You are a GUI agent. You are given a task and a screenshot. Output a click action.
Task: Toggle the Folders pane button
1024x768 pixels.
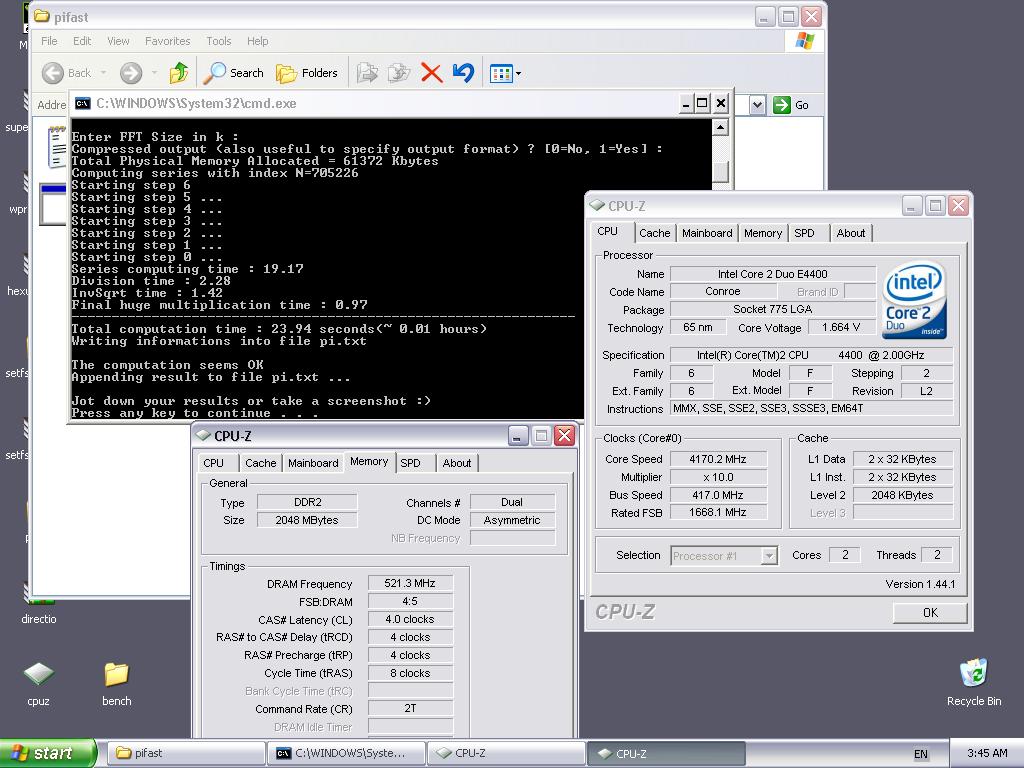[x=307, y=73]
